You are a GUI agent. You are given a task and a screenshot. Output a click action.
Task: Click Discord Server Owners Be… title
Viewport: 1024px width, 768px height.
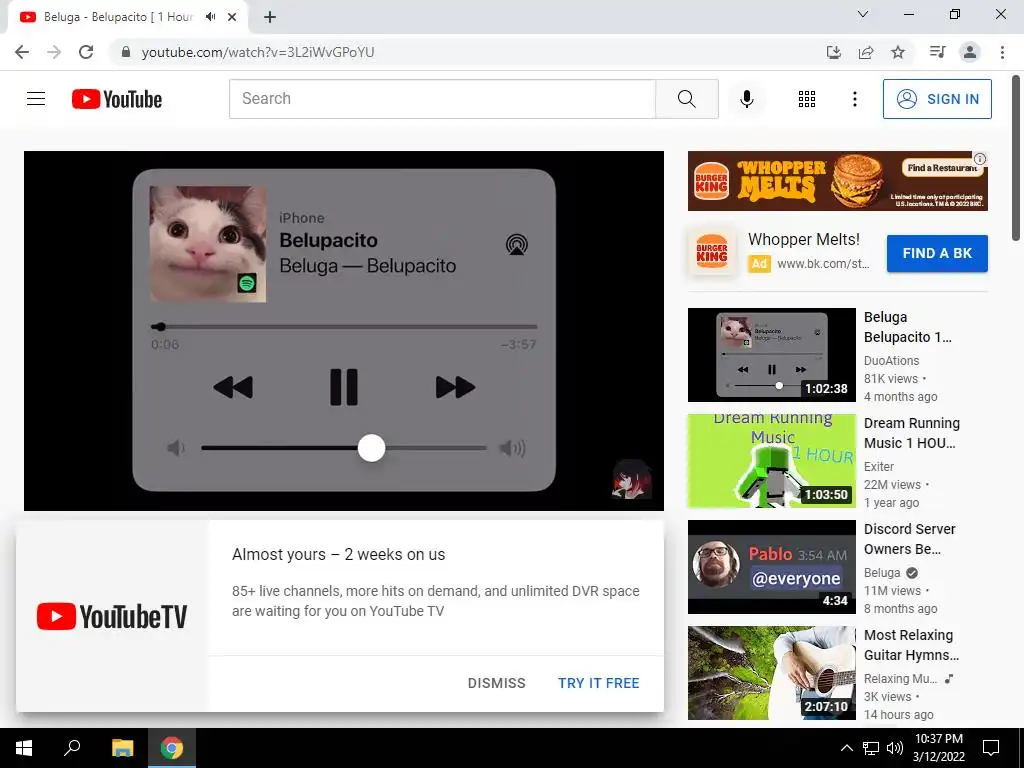910,539
